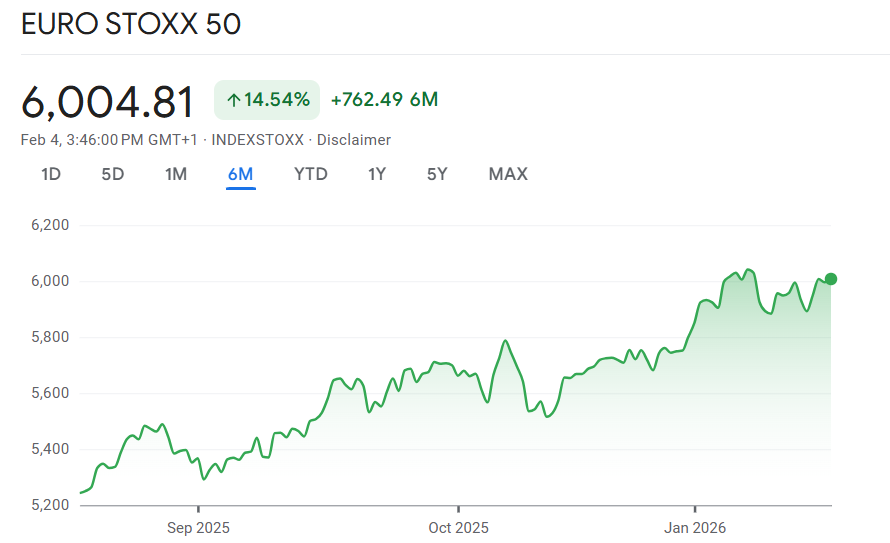890x543 pixels.
Task: Click the Jan 2026 x-axis label
Action: (695, 527)
